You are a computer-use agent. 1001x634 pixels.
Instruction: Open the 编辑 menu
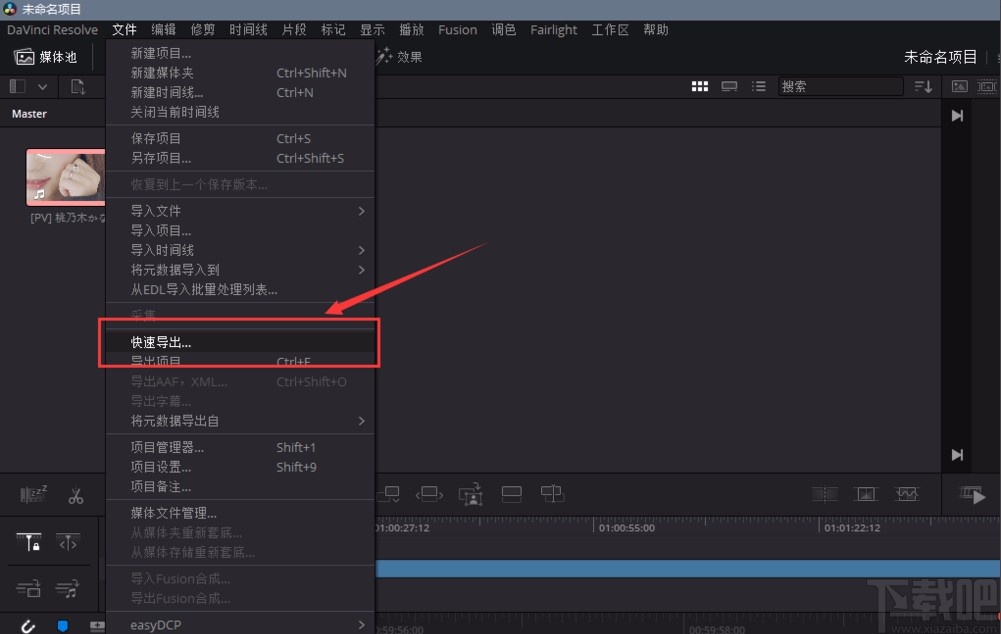click(x=163, y=29)
